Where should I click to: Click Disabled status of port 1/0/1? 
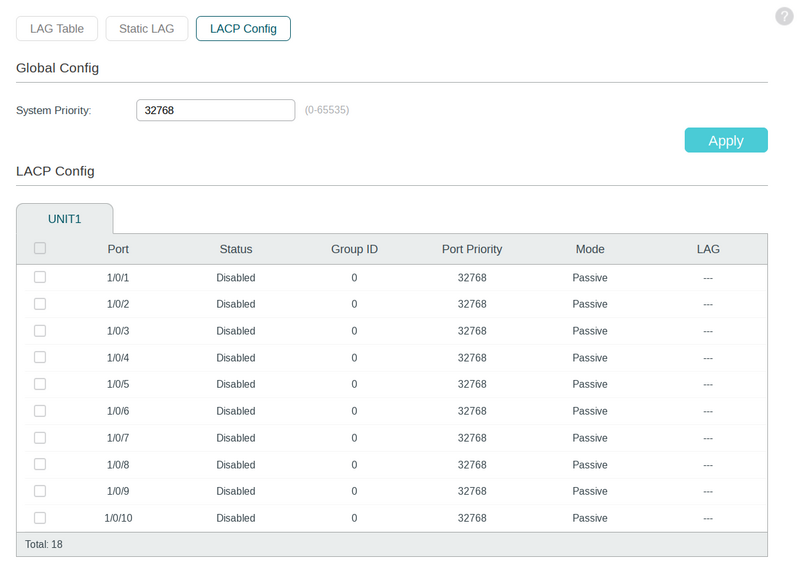click(236, 278)
